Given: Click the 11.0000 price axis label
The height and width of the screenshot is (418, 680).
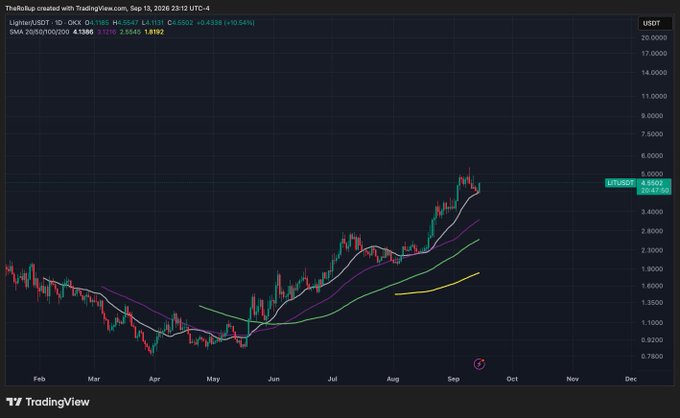Looking at the screenshot, I should click(x=654, y=96).
